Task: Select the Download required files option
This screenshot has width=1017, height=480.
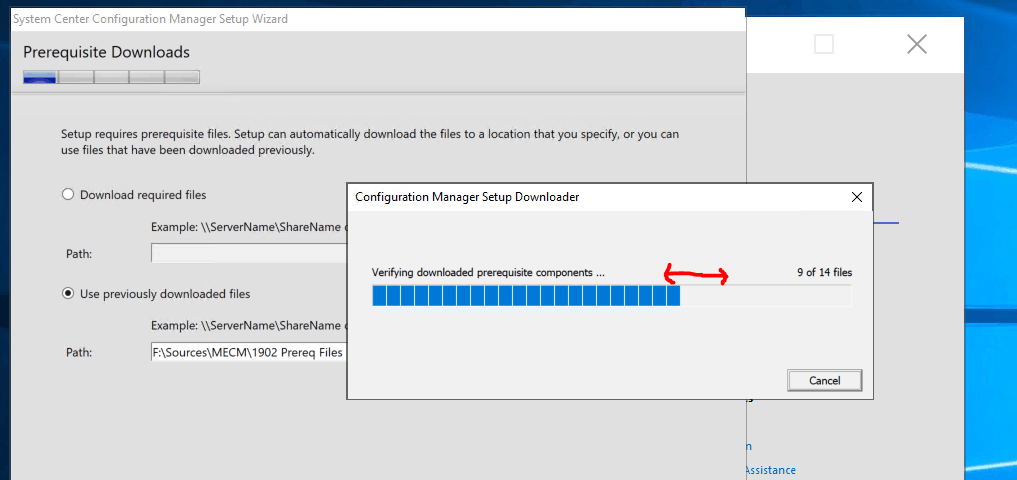Action: click(x=134, y=195)
